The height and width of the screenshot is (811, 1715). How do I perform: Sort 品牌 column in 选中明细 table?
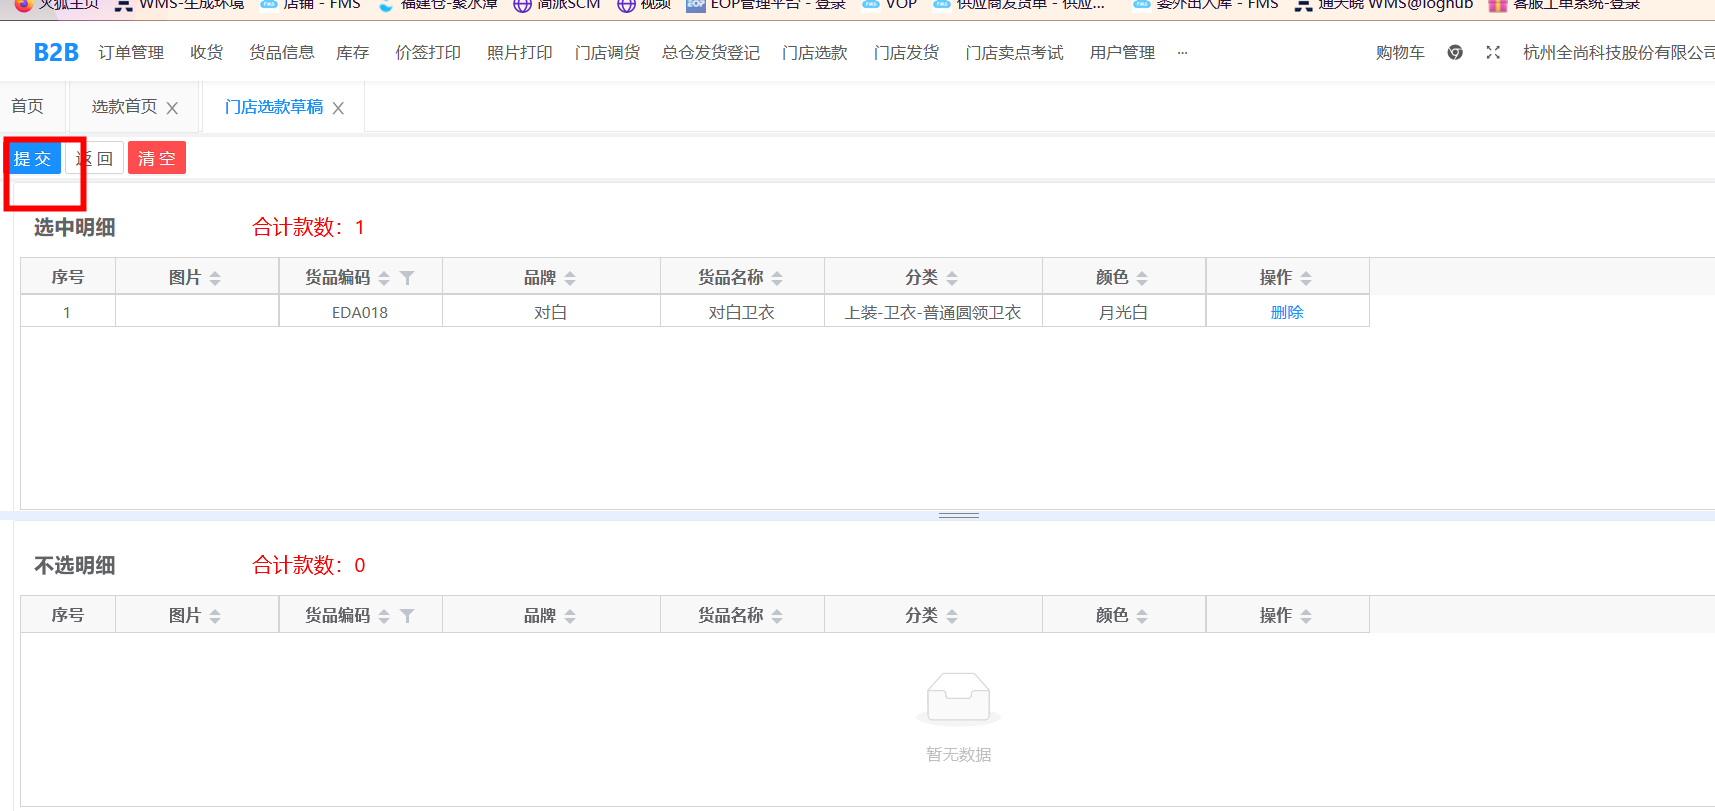pos(570,278)
